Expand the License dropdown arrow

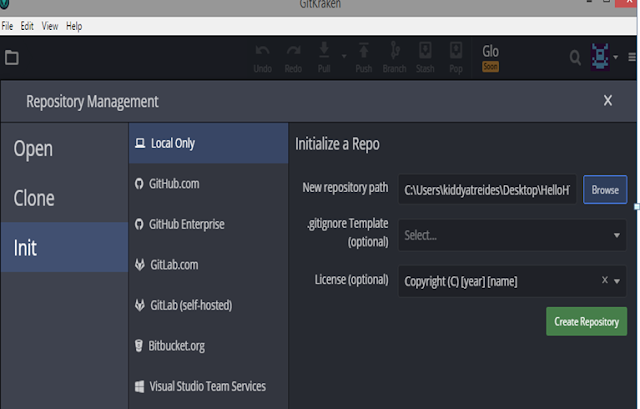click(617, 281)
